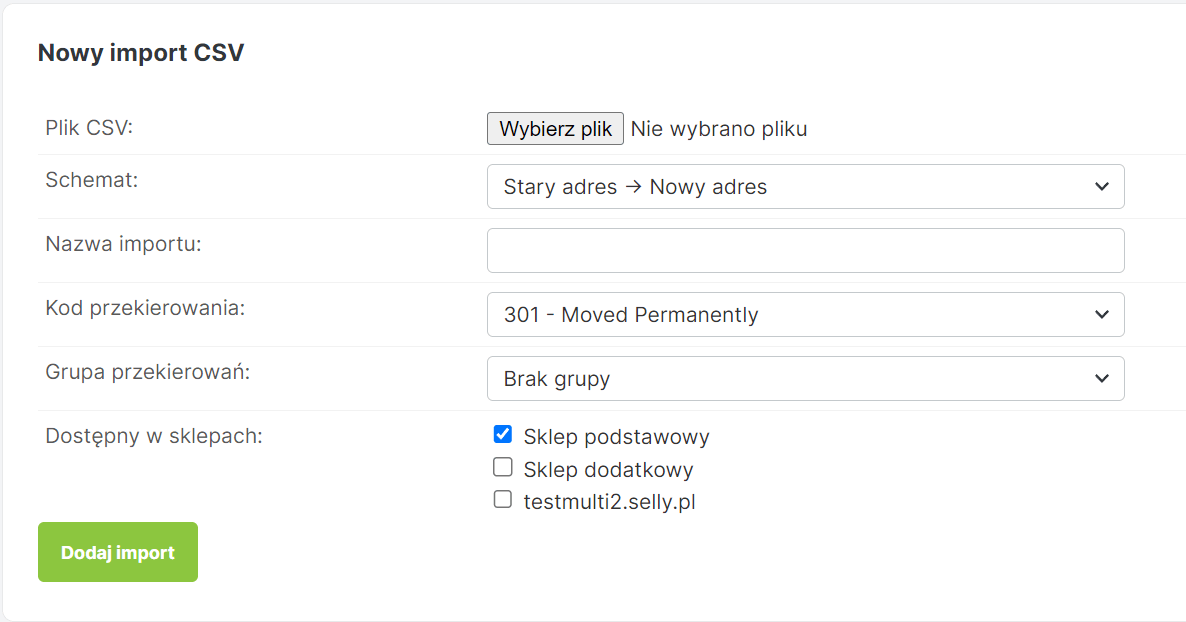Click the 'Nie wybrano pliku' file status text
This screenshot has width=1186, height=622.
pos(719,129)
